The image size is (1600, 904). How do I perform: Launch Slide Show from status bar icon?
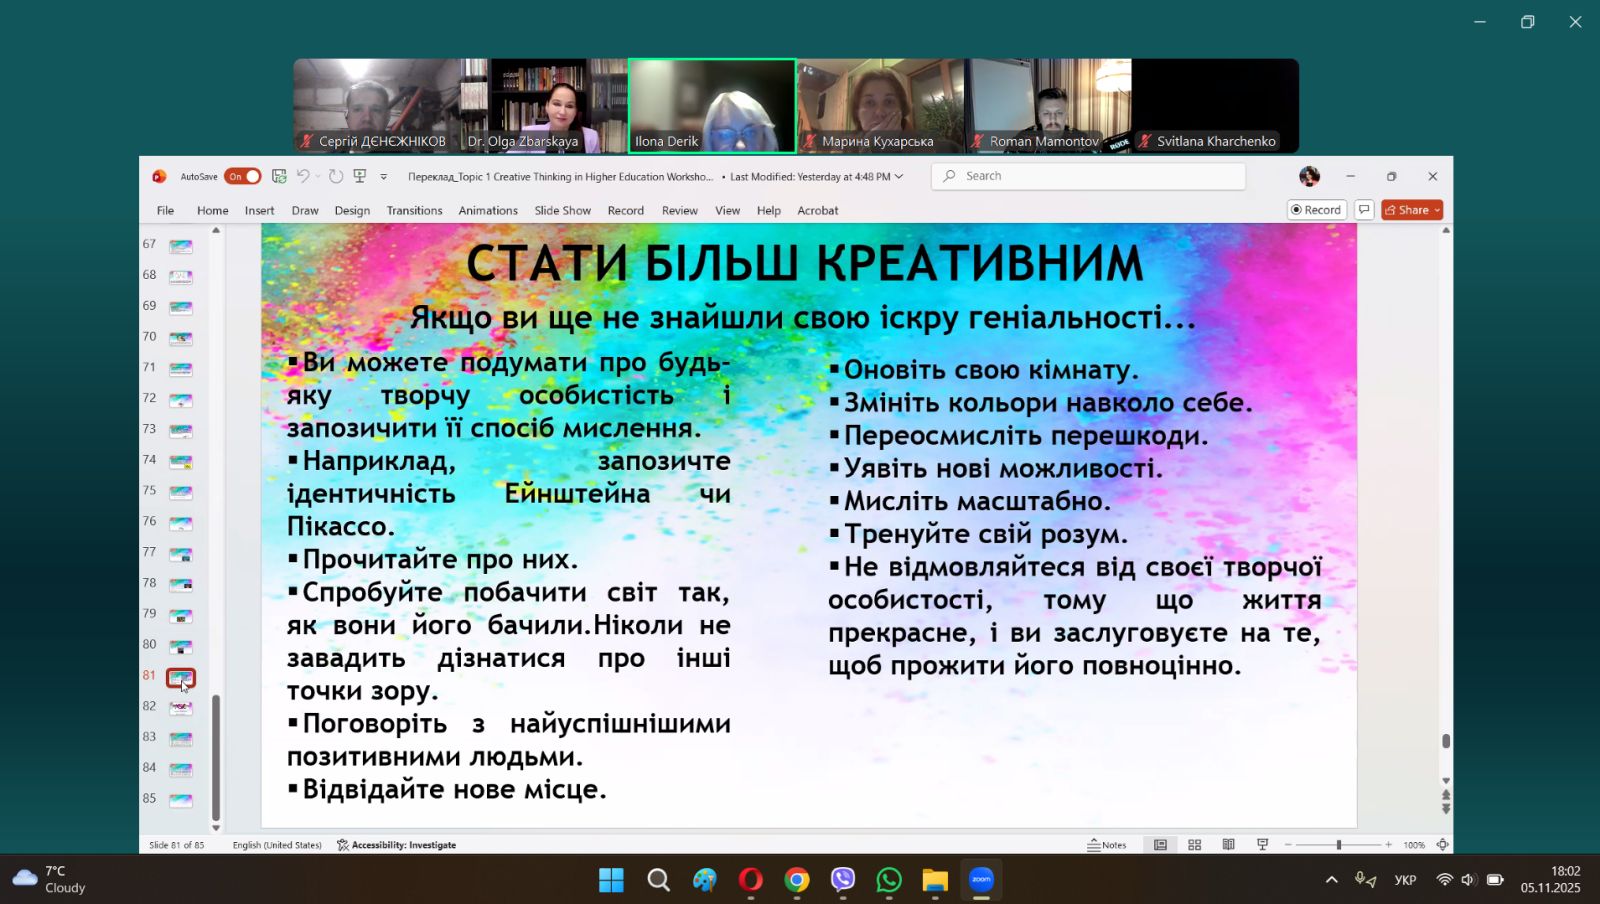pyautogui.click(x=1262, y=845)
